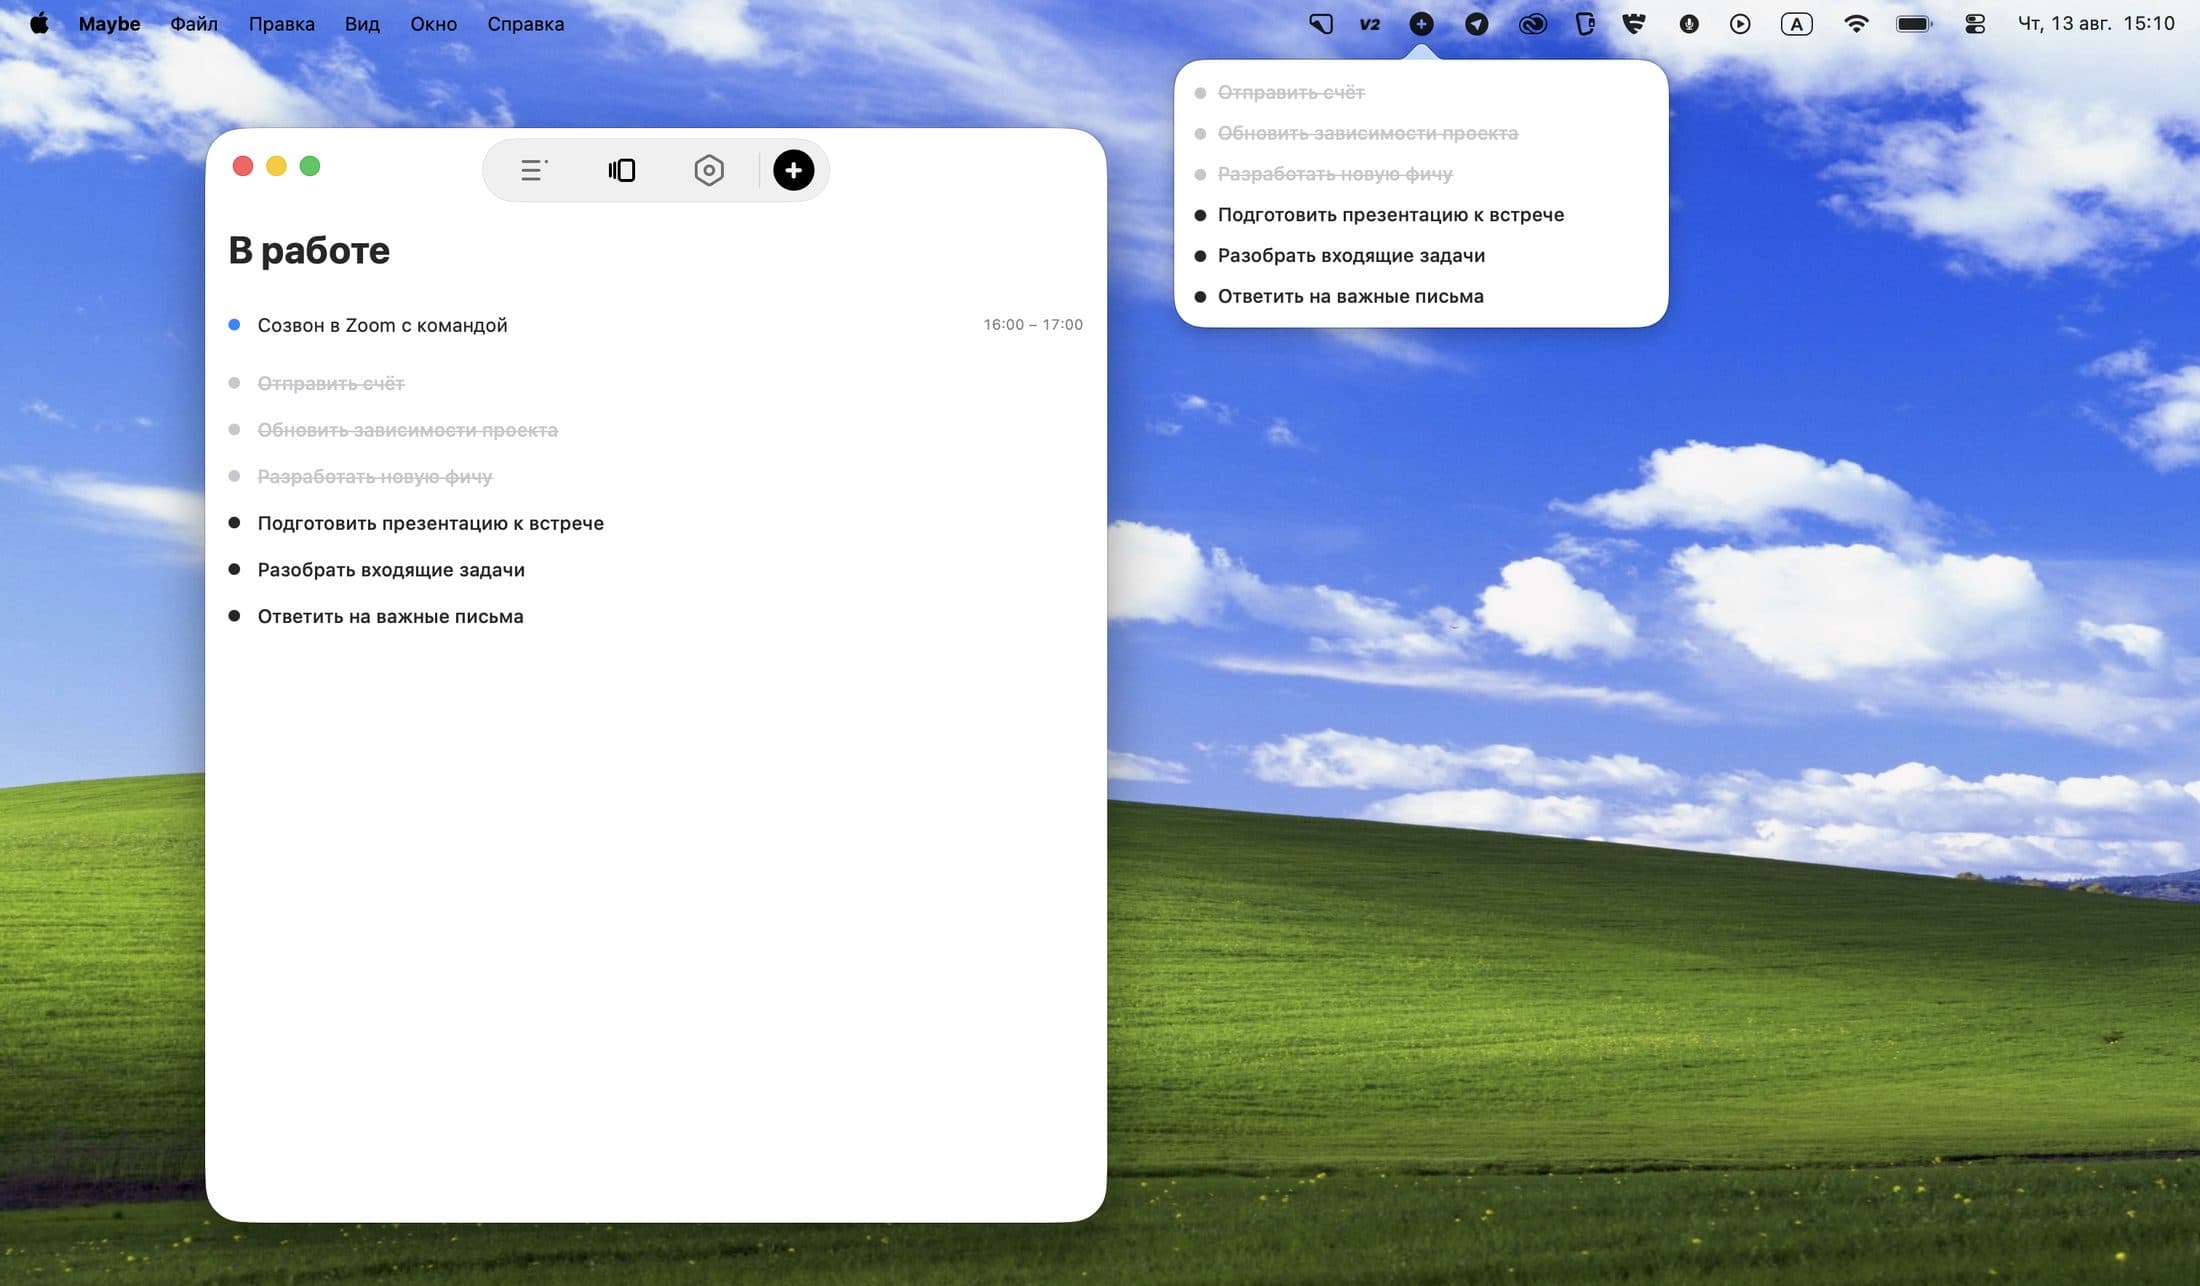Screen dimensions: 2200x1286
Task: Open the date and time clock
Action: (2096, 23)
